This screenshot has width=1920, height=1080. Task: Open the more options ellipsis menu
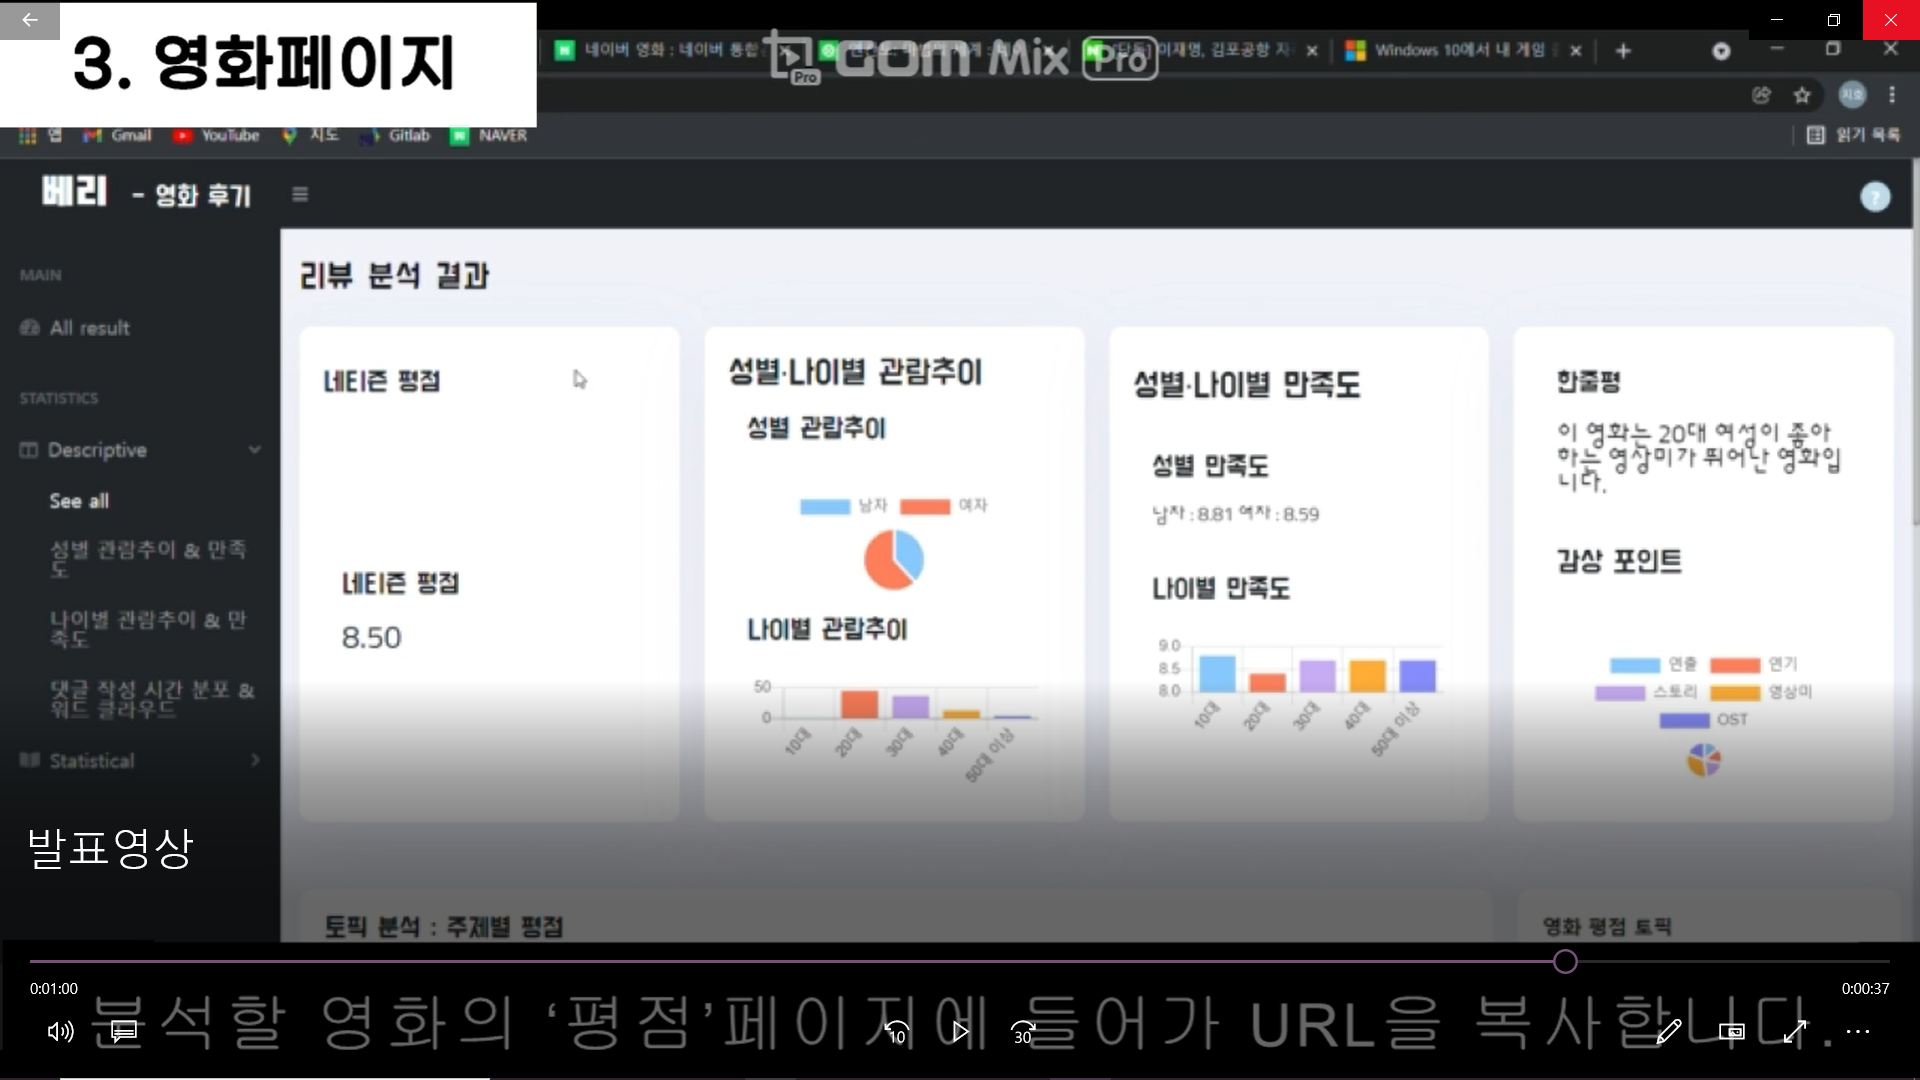click(1858, 1031)
